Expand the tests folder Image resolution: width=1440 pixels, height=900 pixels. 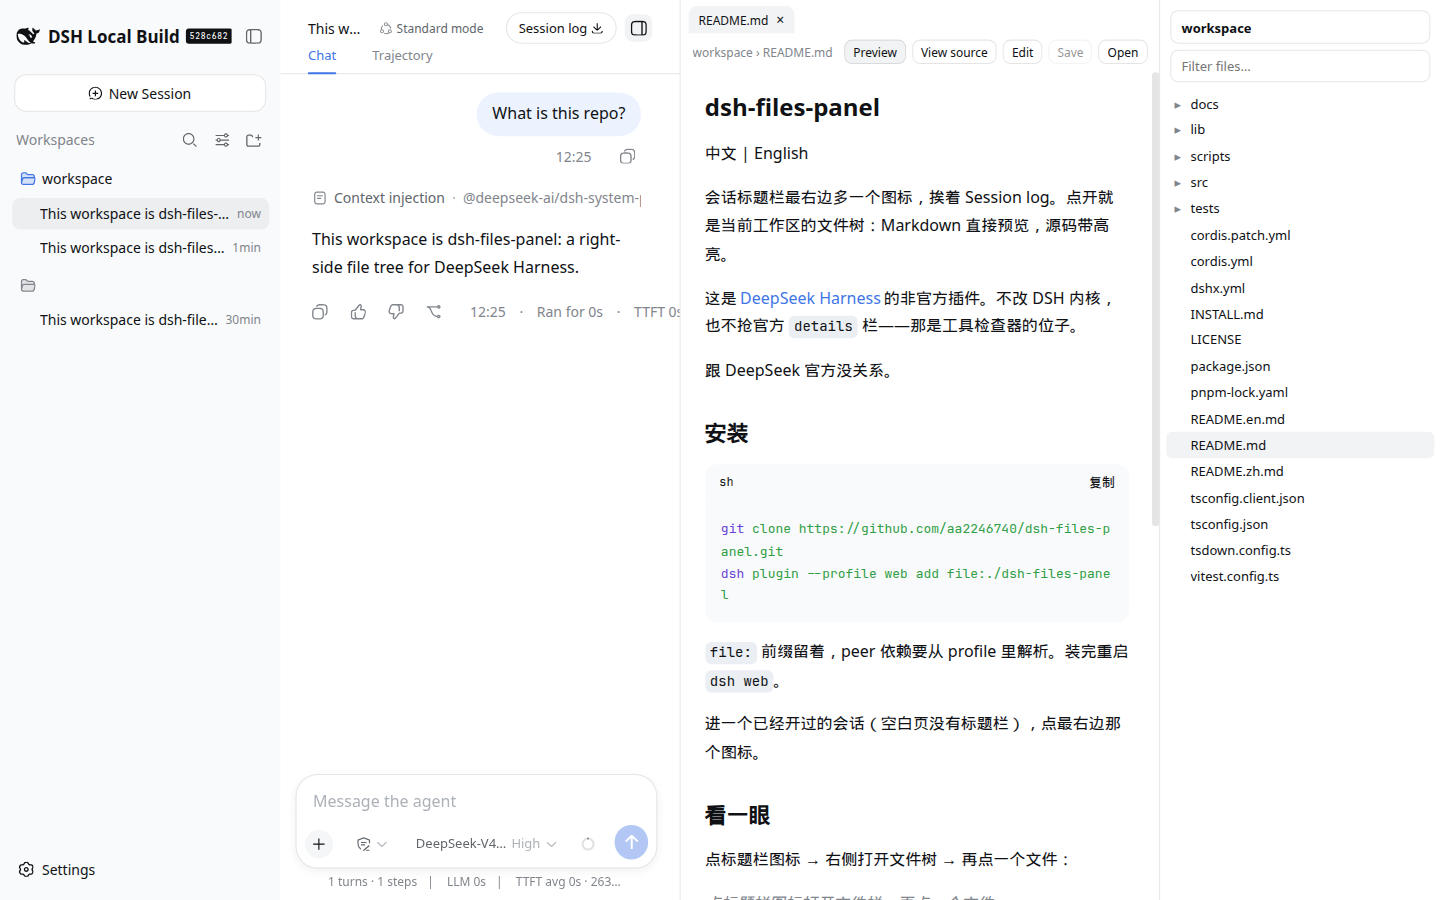[x=1178, y=209]
